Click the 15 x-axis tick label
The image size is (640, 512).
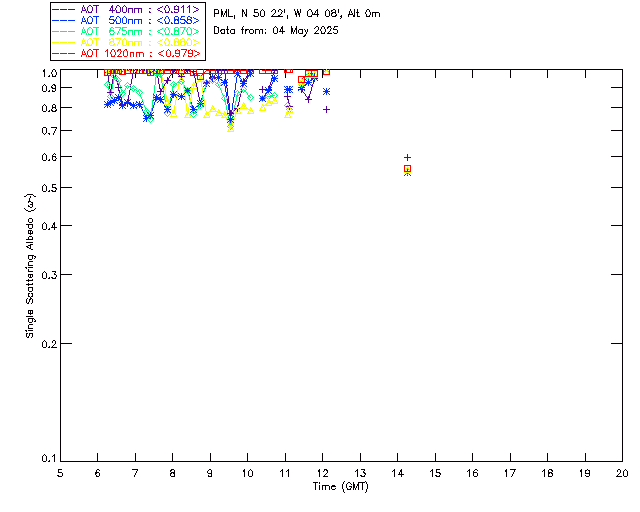click(435, 473)
